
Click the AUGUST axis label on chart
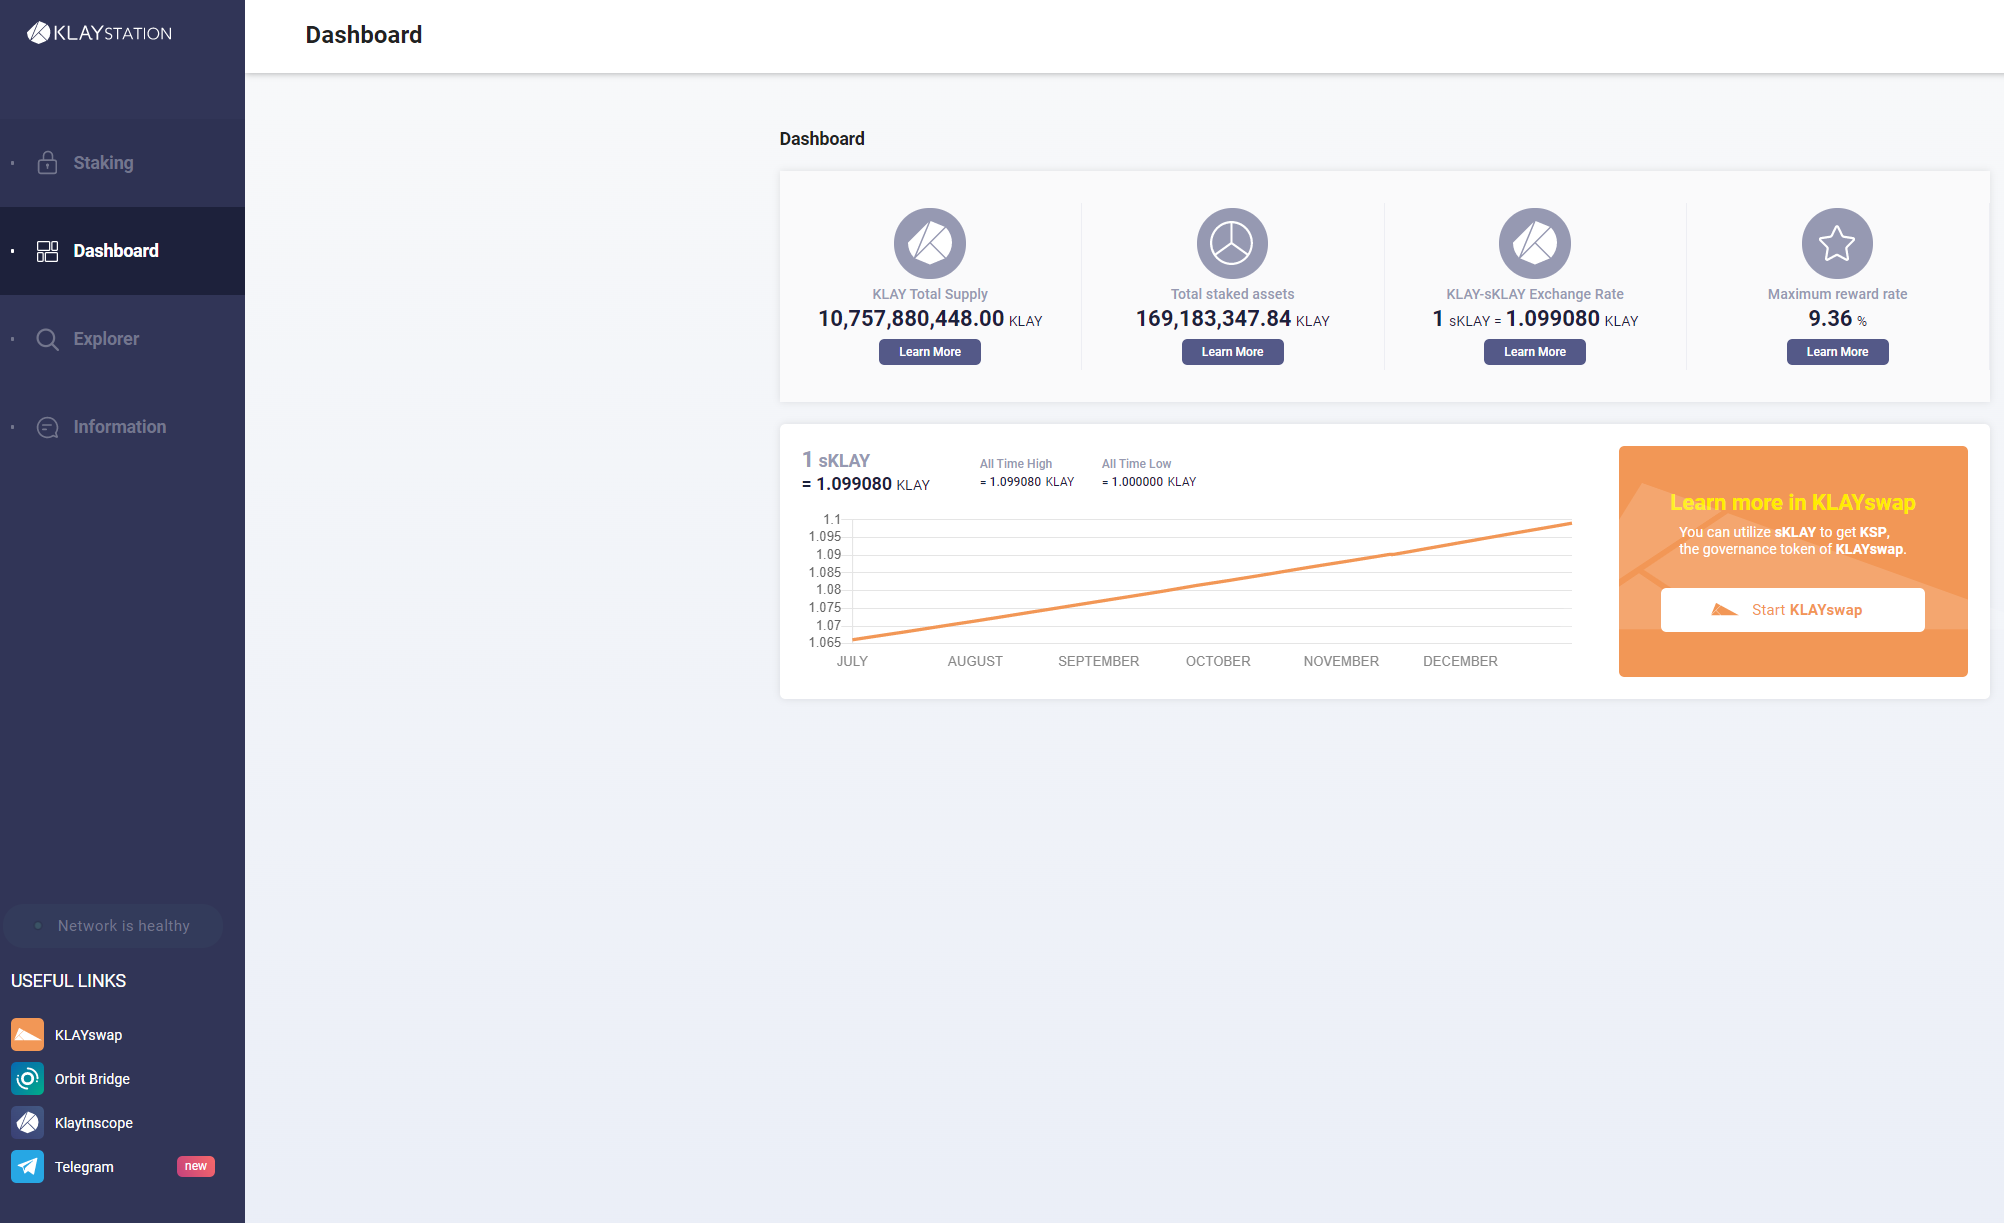tap(975, 662)
